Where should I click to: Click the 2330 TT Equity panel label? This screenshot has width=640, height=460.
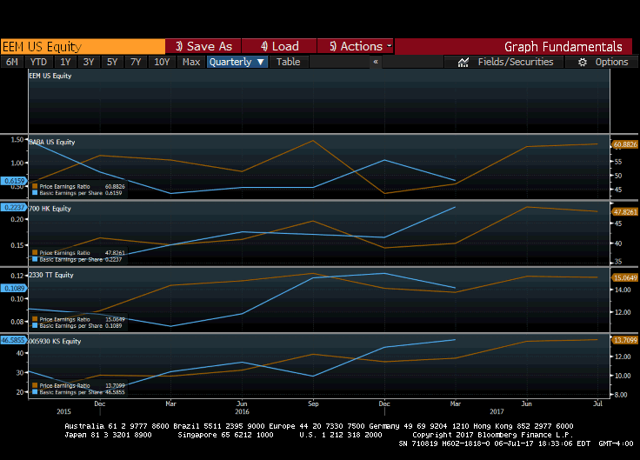click(51, 275)
